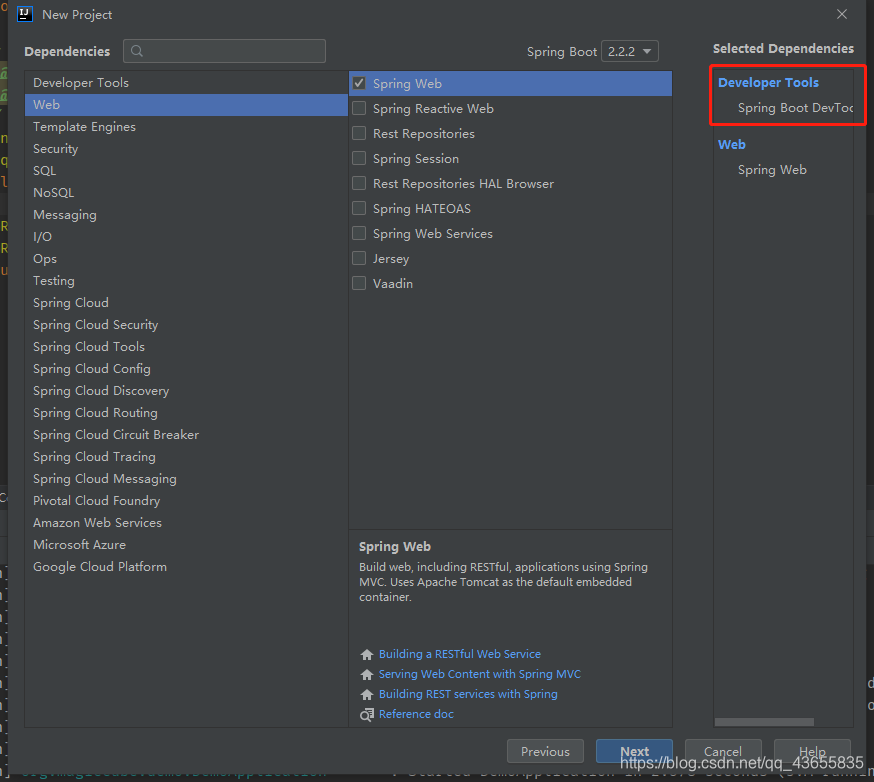
Task: Click the reference doc icon
Action: click(367, 715)
